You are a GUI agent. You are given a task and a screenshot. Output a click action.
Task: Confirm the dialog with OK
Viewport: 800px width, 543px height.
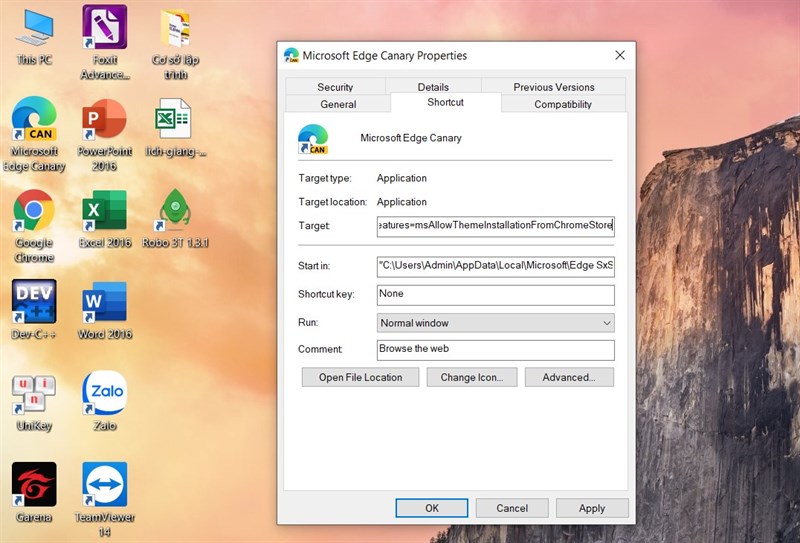coord(432,508)
